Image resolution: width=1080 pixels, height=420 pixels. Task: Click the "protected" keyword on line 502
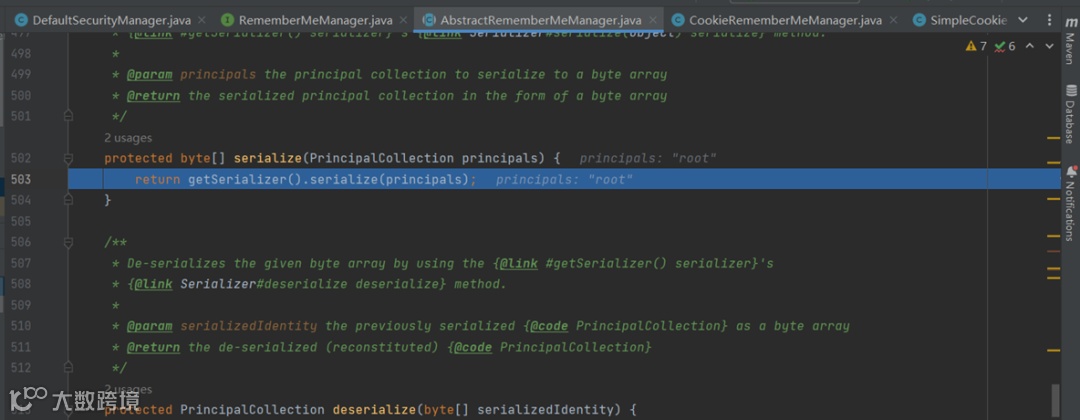pos(138,158)
